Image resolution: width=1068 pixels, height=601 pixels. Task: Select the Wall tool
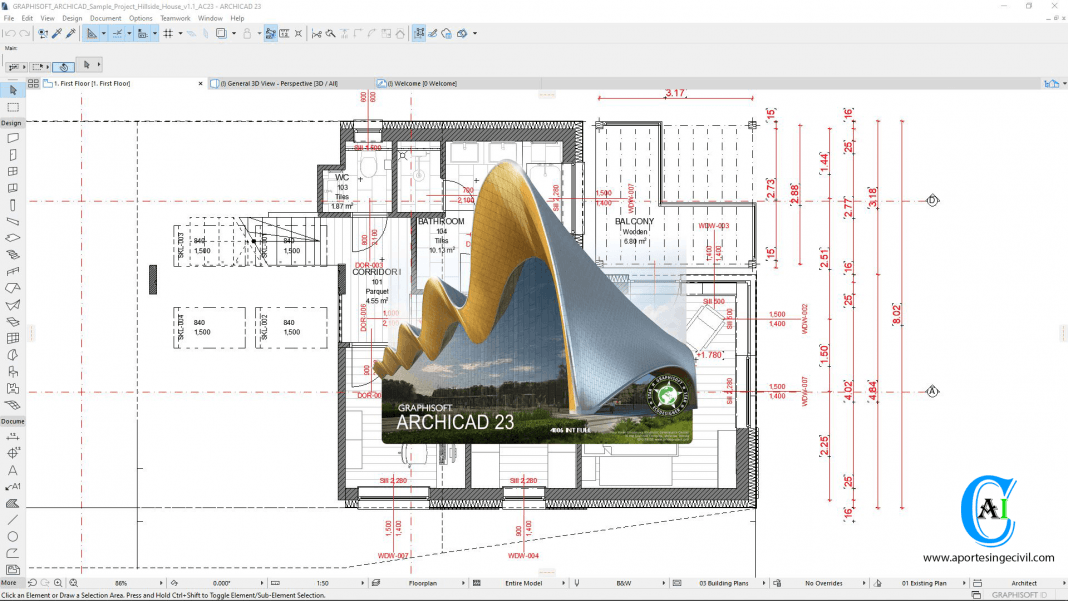click(12, 137)
